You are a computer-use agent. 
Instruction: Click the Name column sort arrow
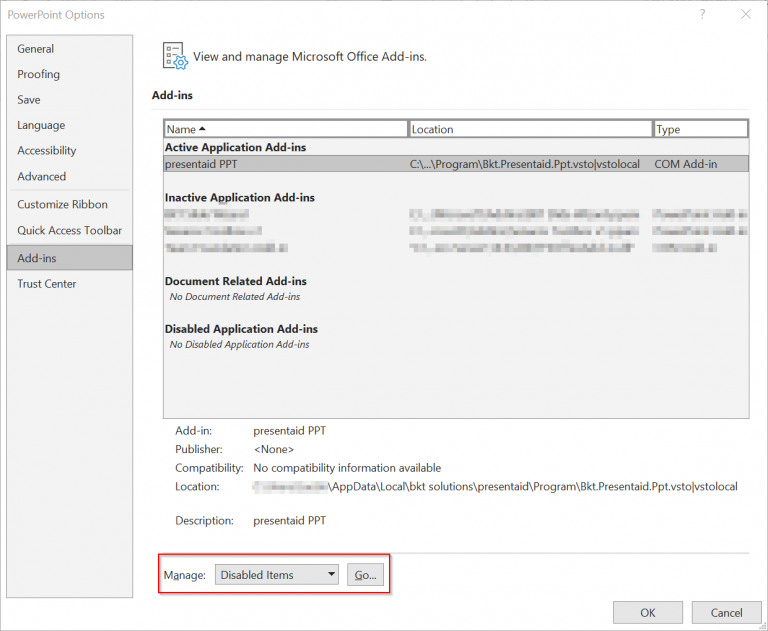click(x=202, y=129)
